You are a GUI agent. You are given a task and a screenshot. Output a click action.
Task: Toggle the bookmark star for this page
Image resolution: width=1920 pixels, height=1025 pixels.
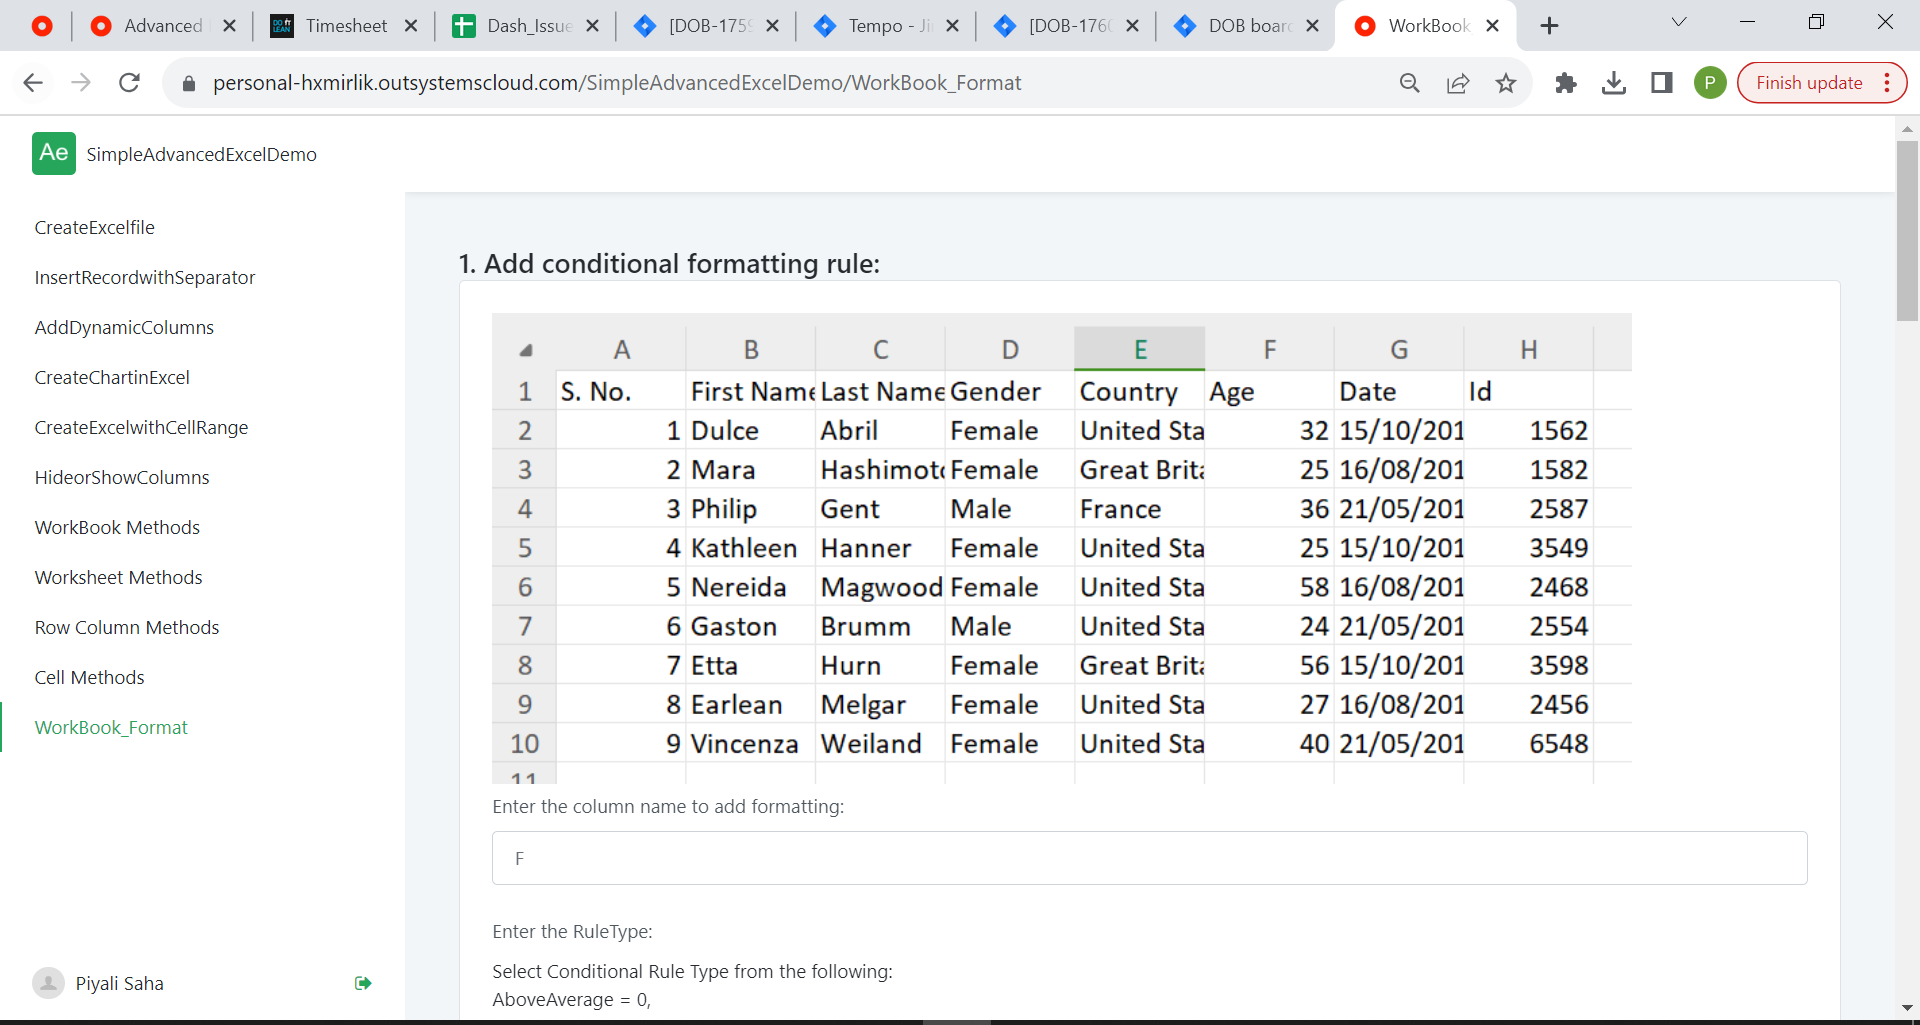[x=1506, y=83]
